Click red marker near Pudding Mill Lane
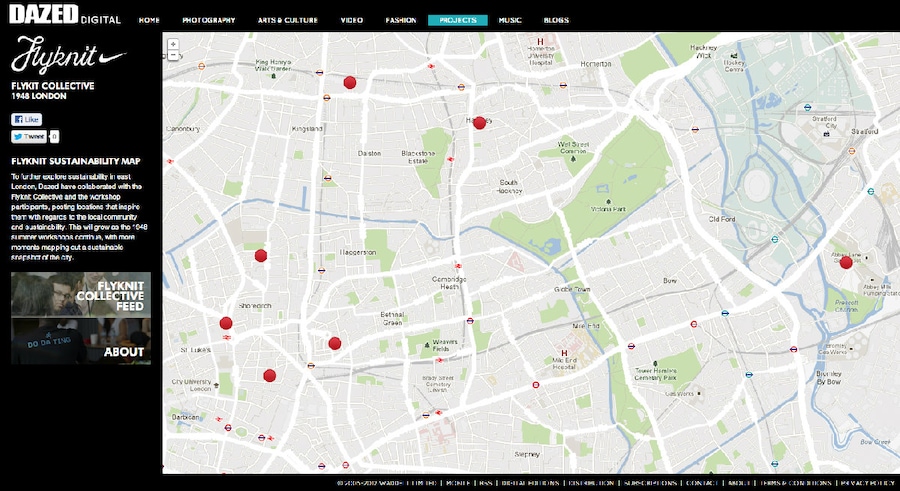 coord(846,262)
